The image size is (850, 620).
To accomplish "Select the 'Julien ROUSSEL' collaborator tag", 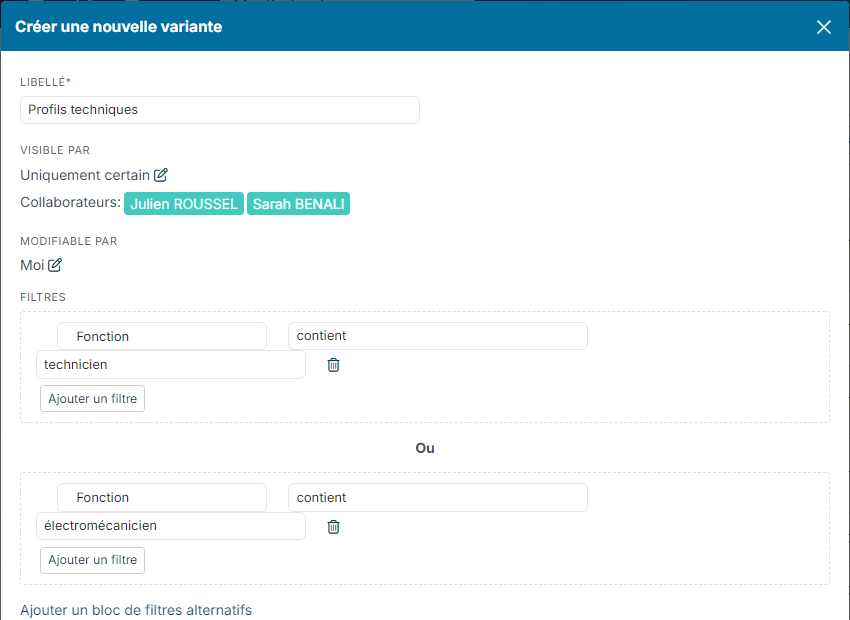I will [x=184, y=204].
